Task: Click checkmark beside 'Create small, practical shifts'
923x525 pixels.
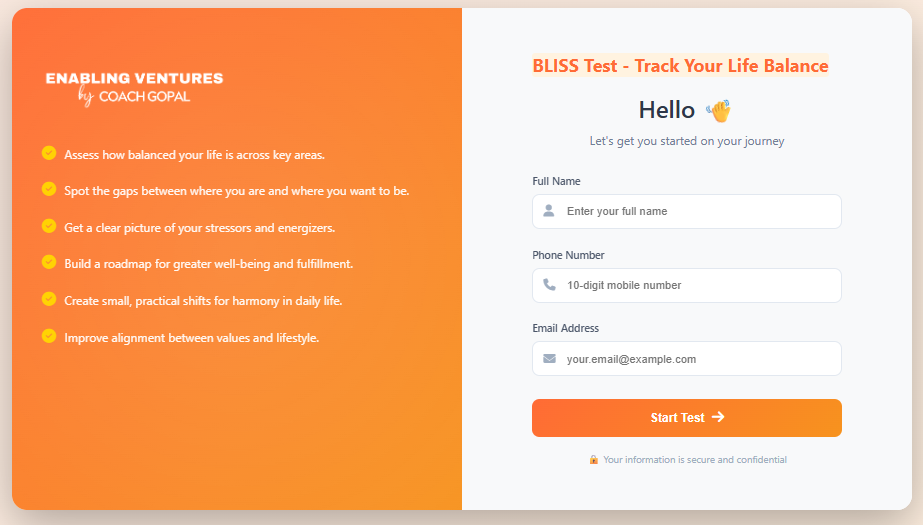Action: (x=49, y=299)
